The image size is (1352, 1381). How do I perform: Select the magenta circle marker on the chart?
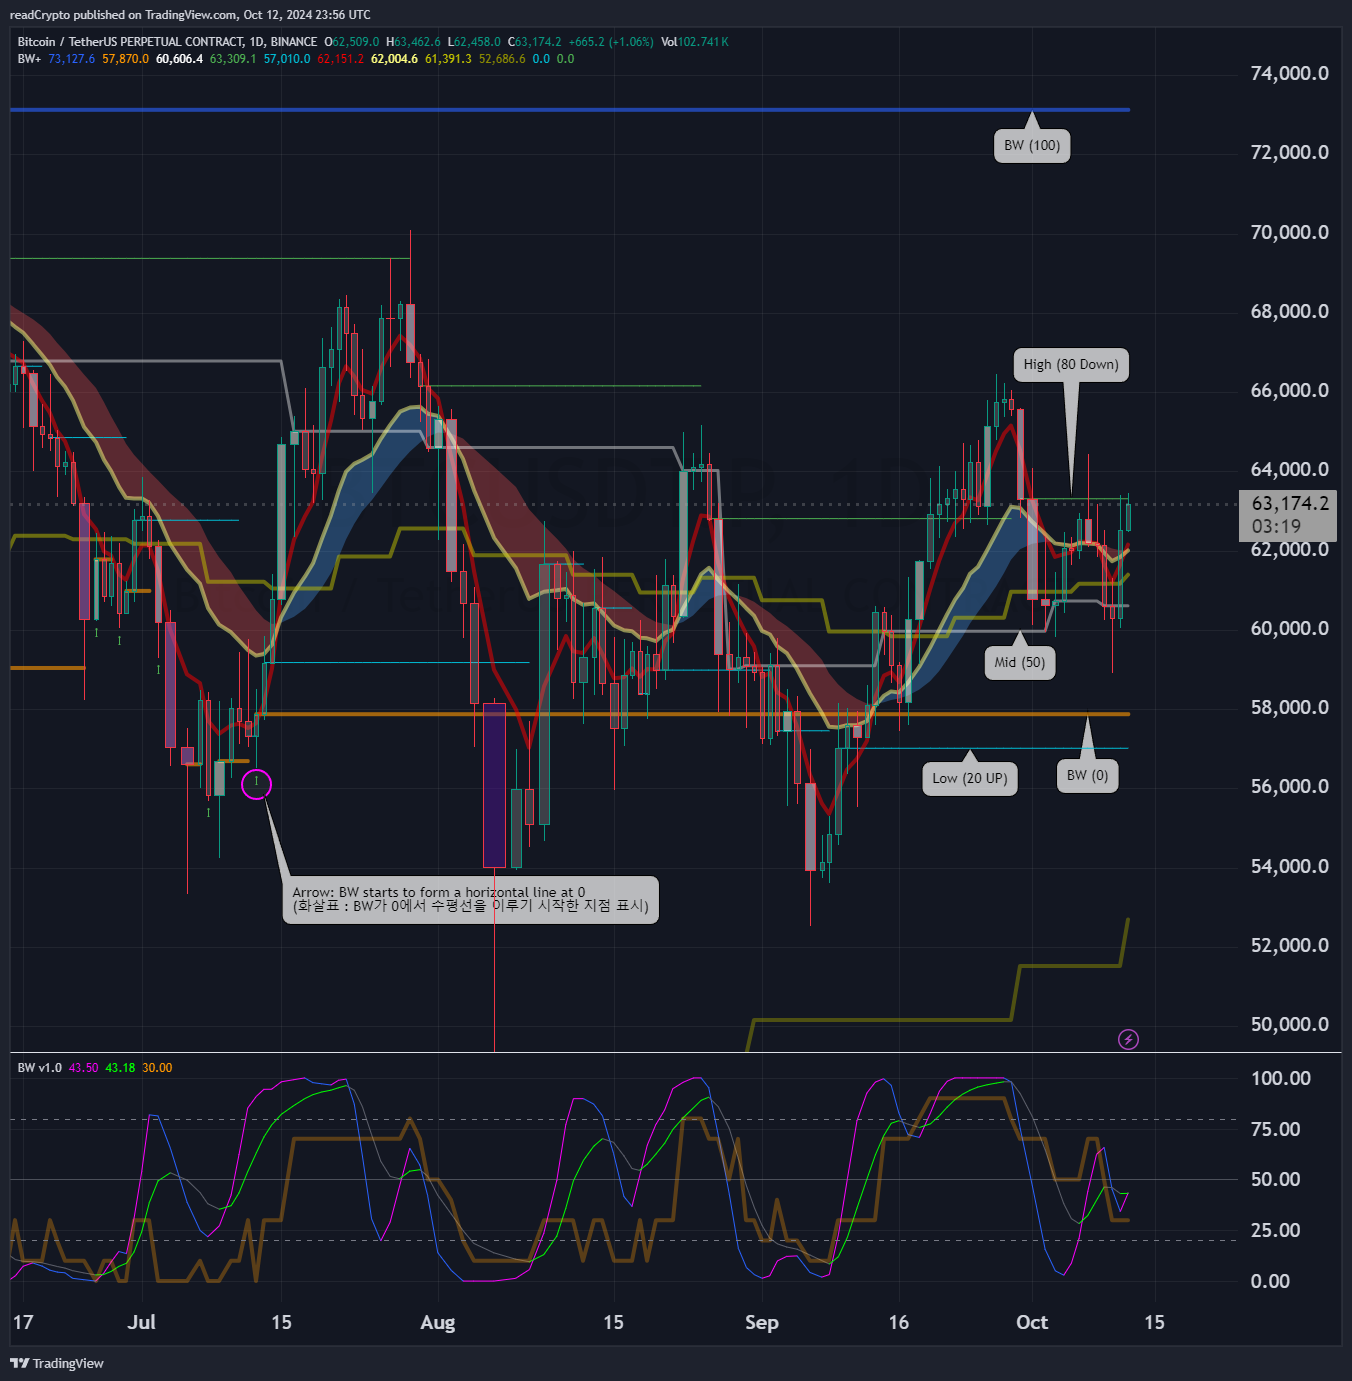tap(257, 784)
